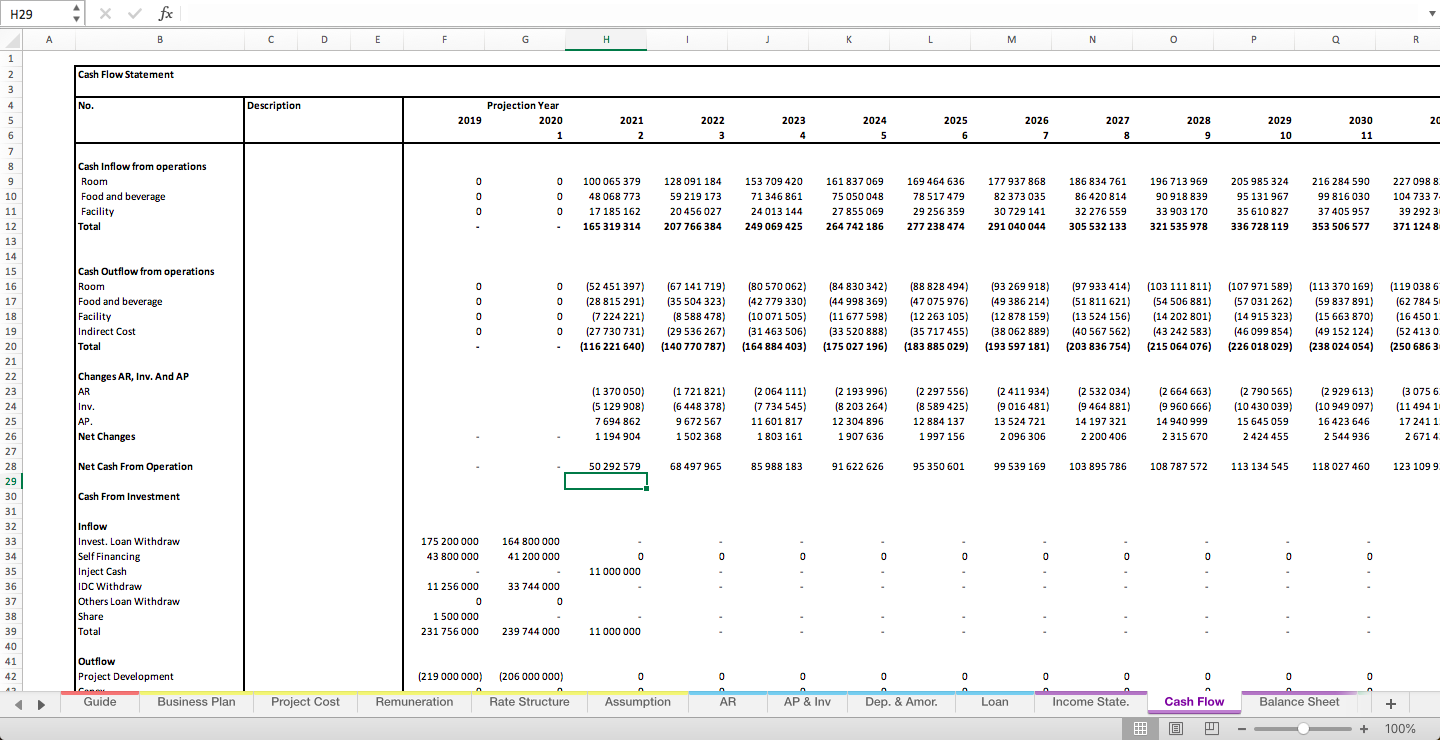This screenshot has height=740, width=1440.
Task: Open the Balance Sheet tab
Action: [1299, 702]
